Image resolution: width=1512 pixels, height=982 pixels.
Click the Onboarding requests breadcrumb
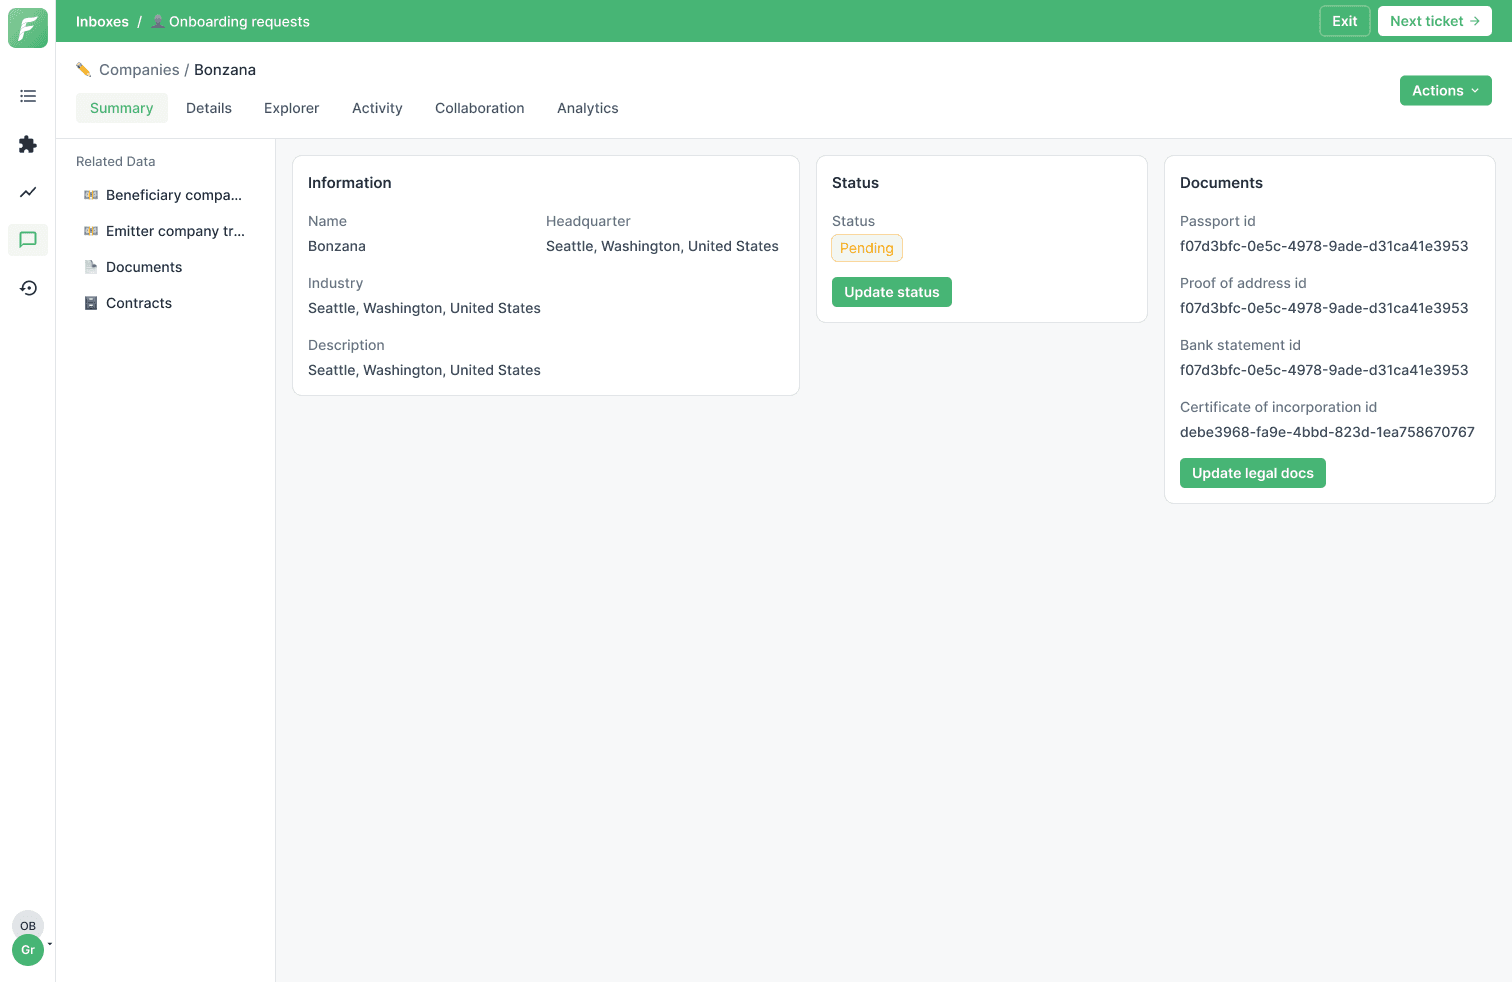coord(239,21)
